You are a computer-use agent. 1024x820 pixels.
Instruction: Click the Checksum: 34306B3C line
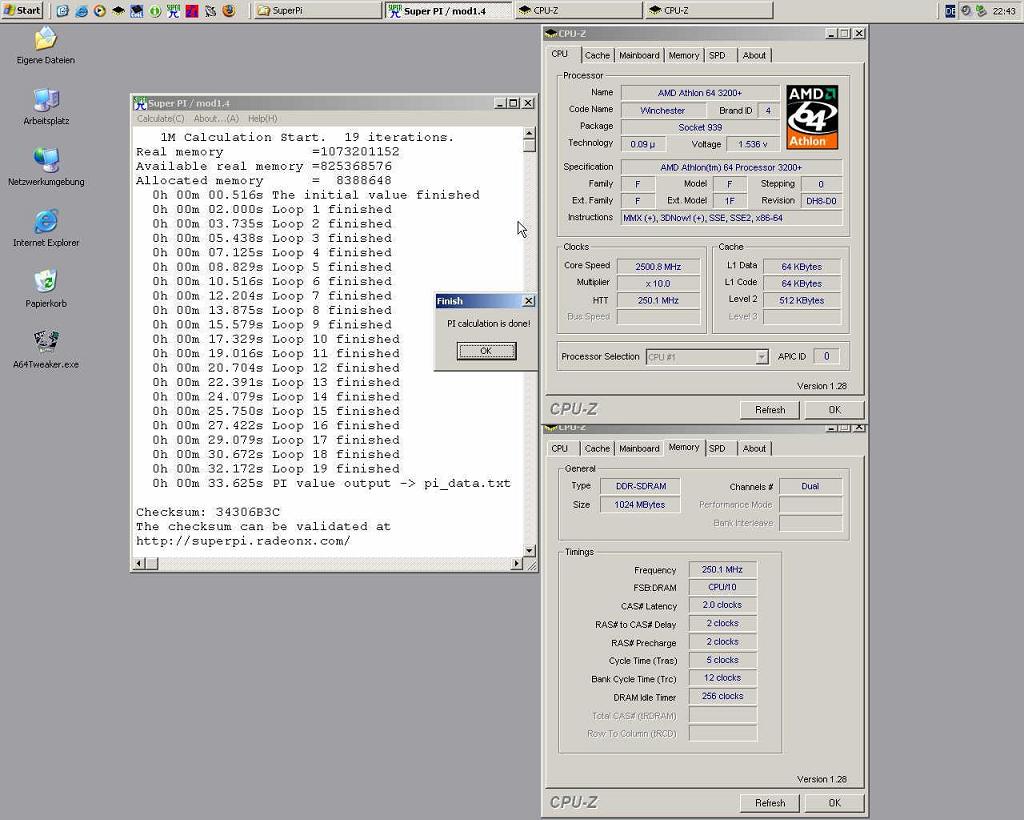(208, 512)
